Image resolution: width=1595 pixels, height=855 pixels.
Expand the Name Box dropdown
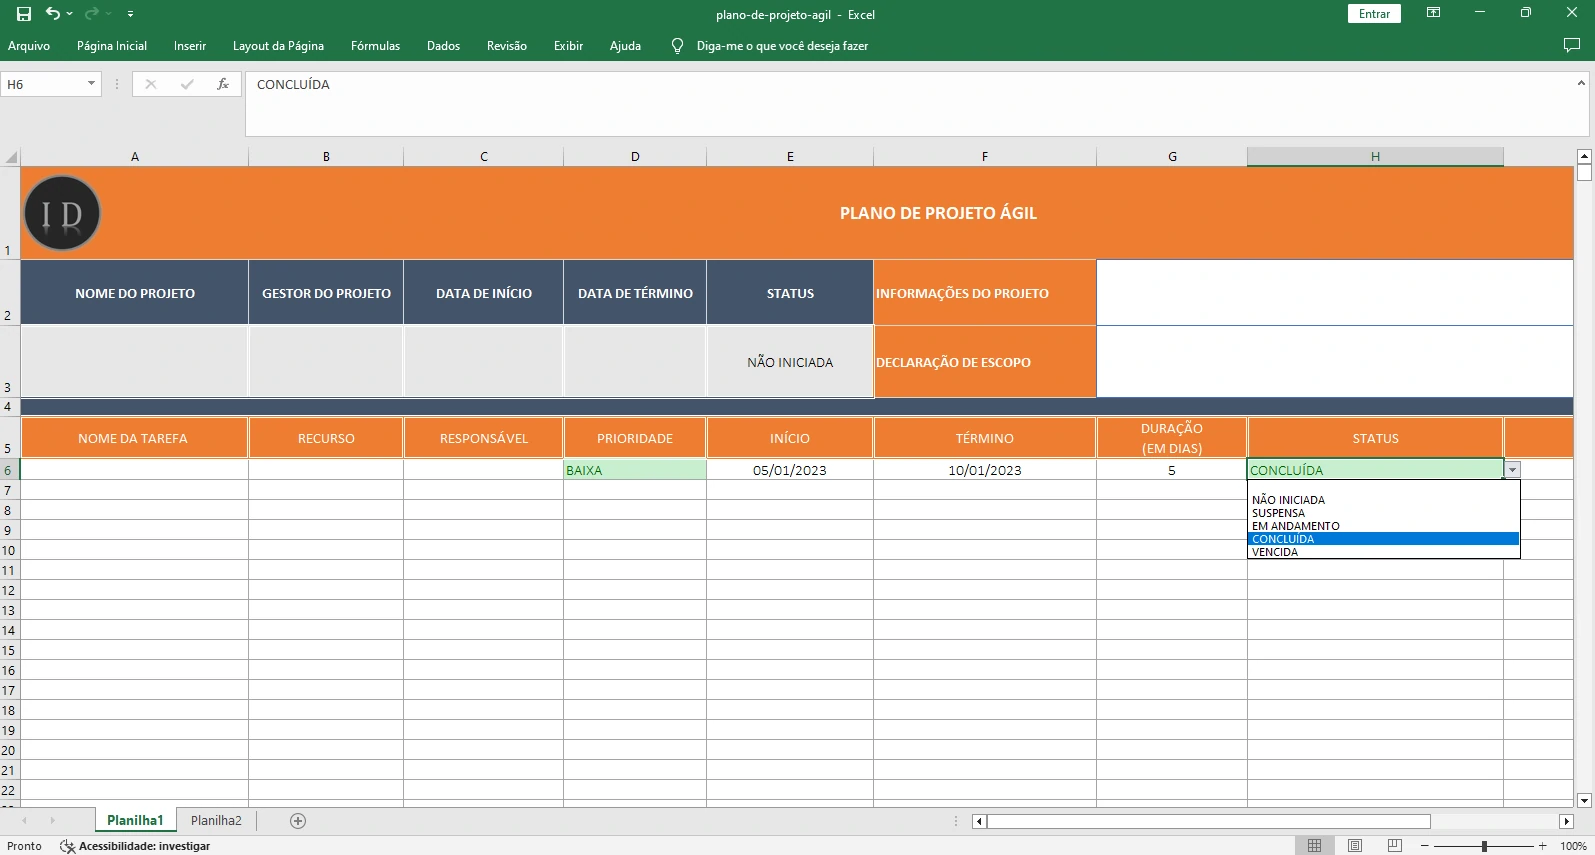[91, 84]
